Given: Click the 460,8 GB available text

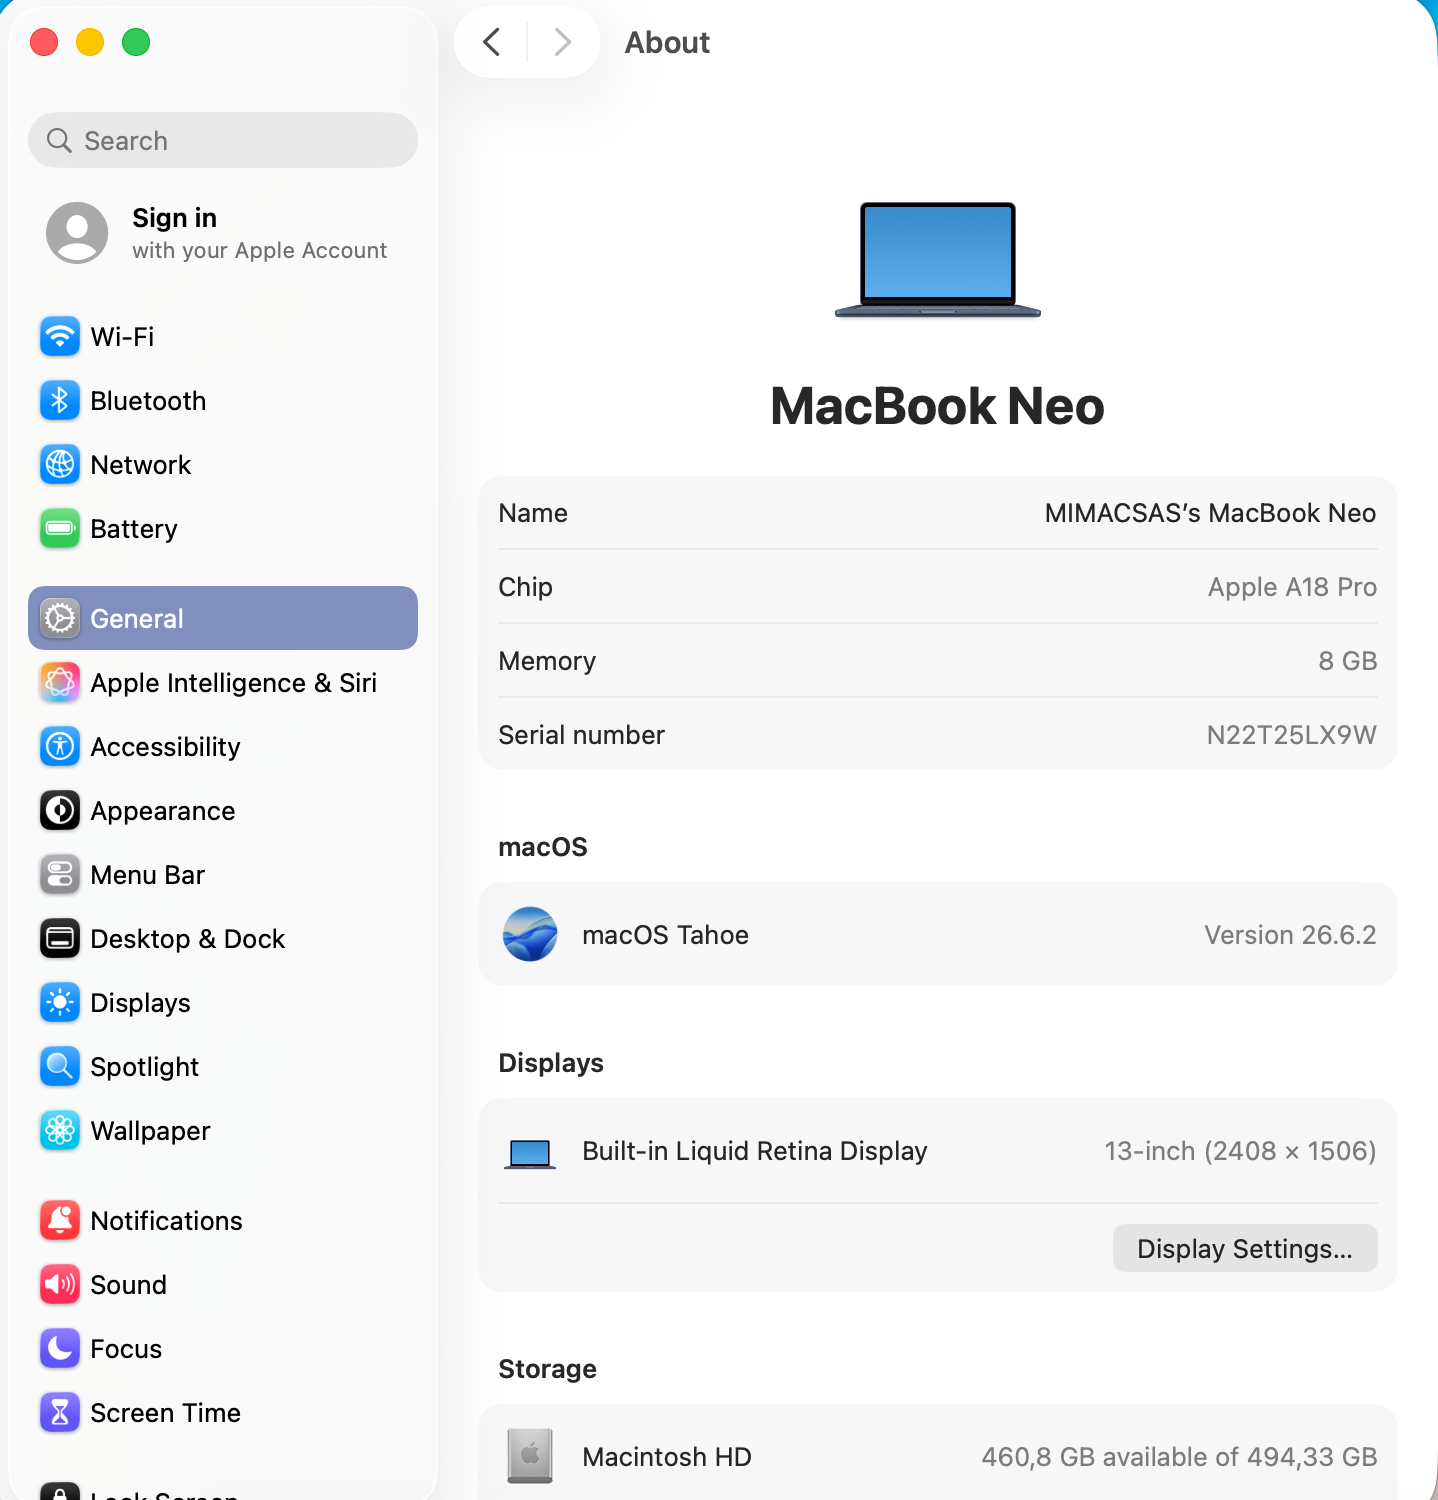Looking at the screenshot, I should pos(1179,1457).
